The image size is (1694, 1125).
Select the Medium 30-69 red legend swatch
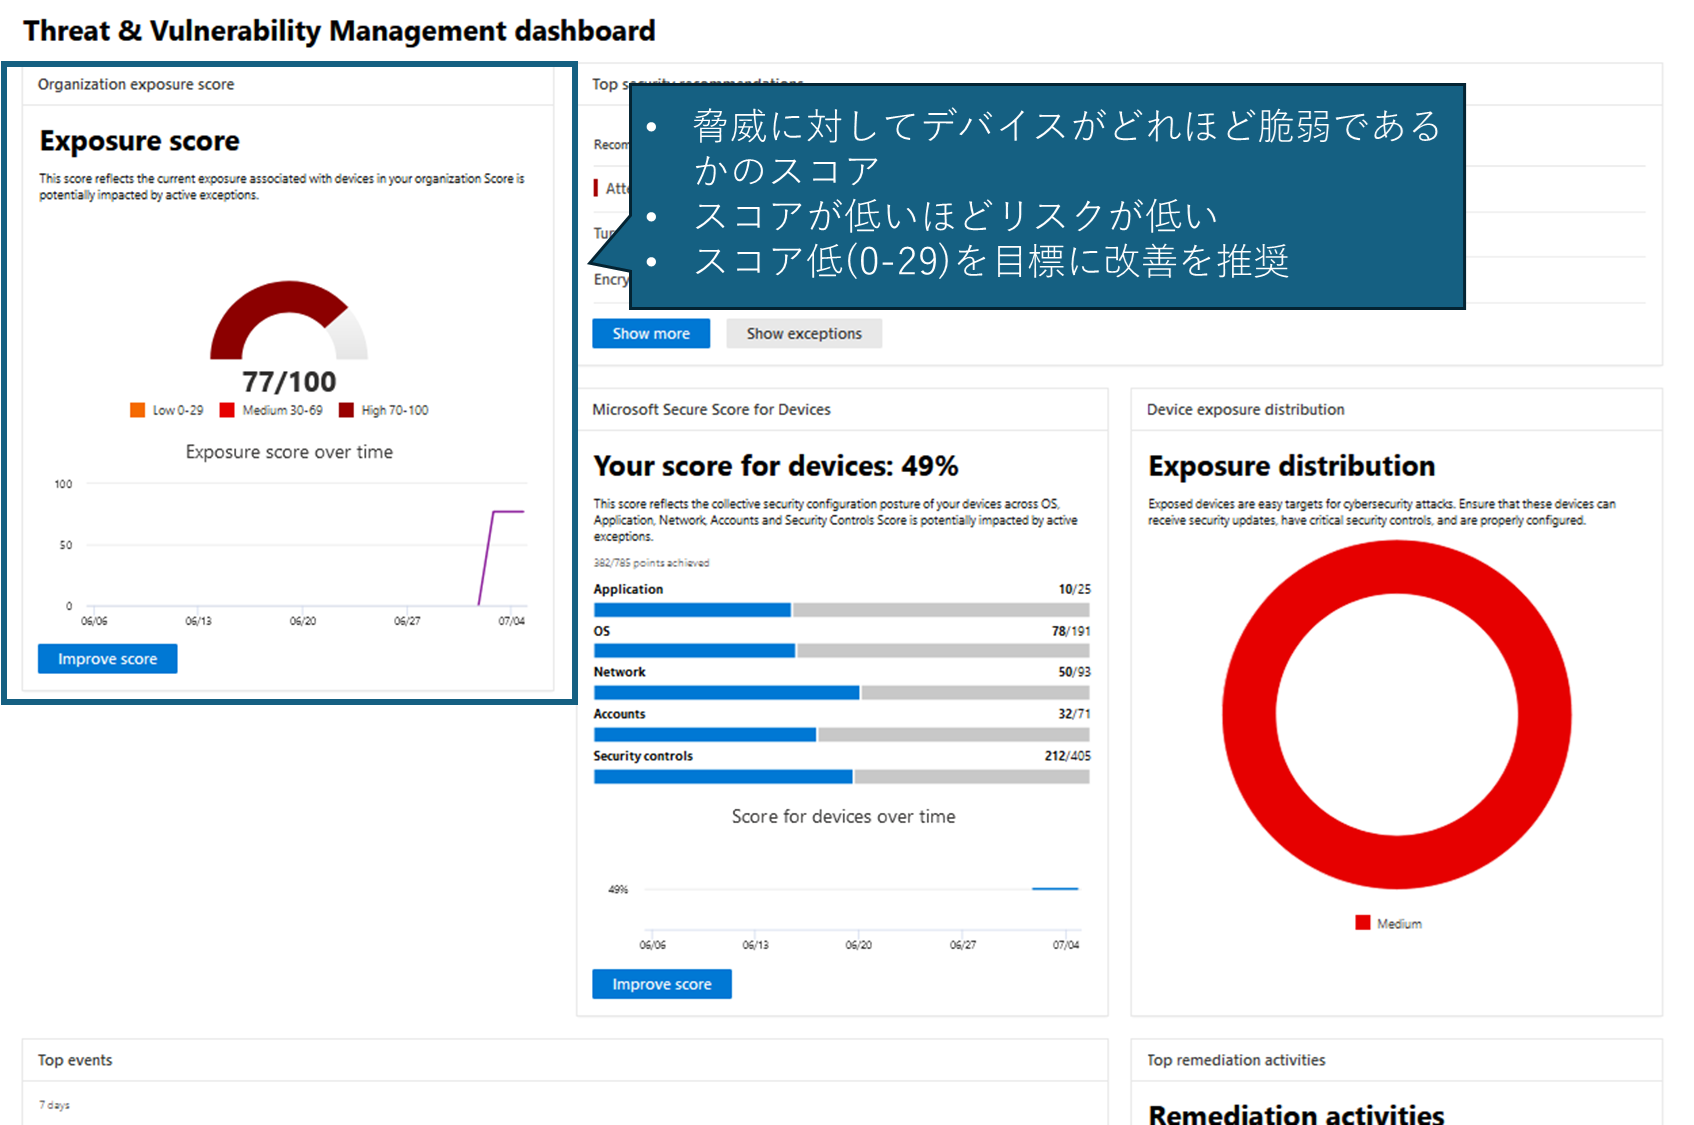click(227, 410)
